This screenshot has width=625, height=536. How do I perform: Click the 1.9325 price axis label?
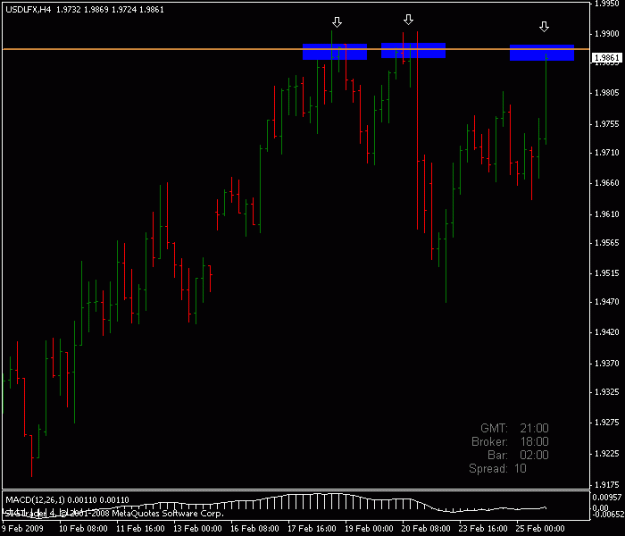pos(607,392)
